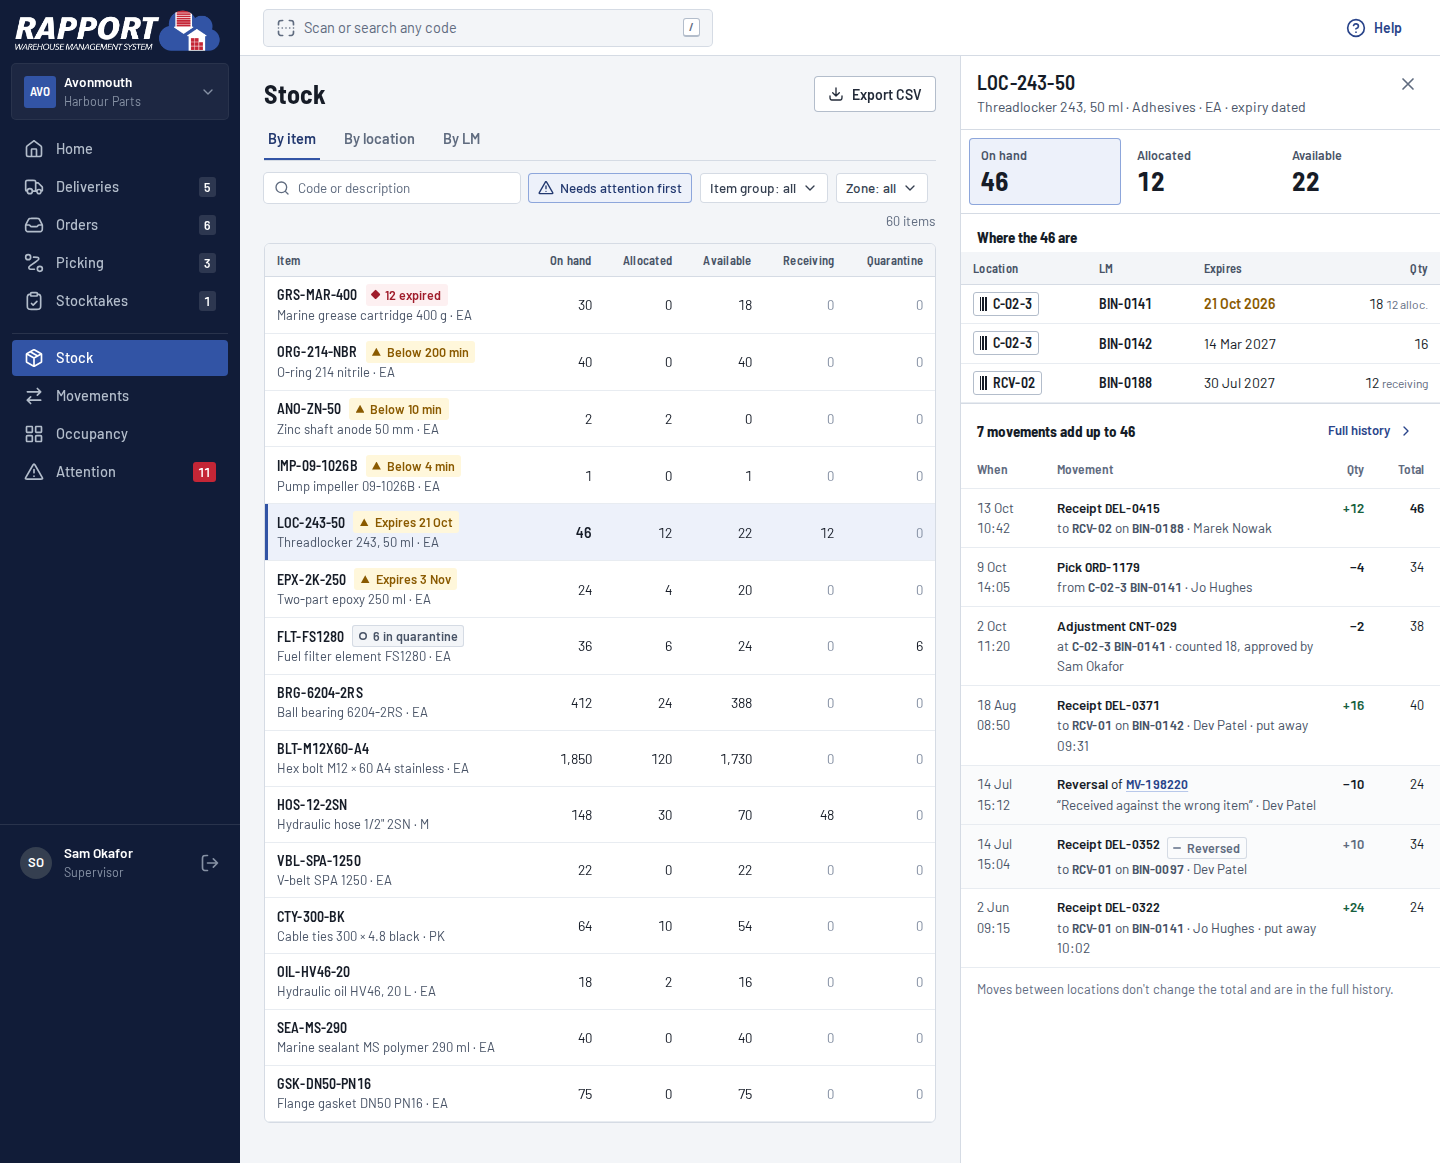Select the GRS-MAR-400 item row

[x=600, y=305]
